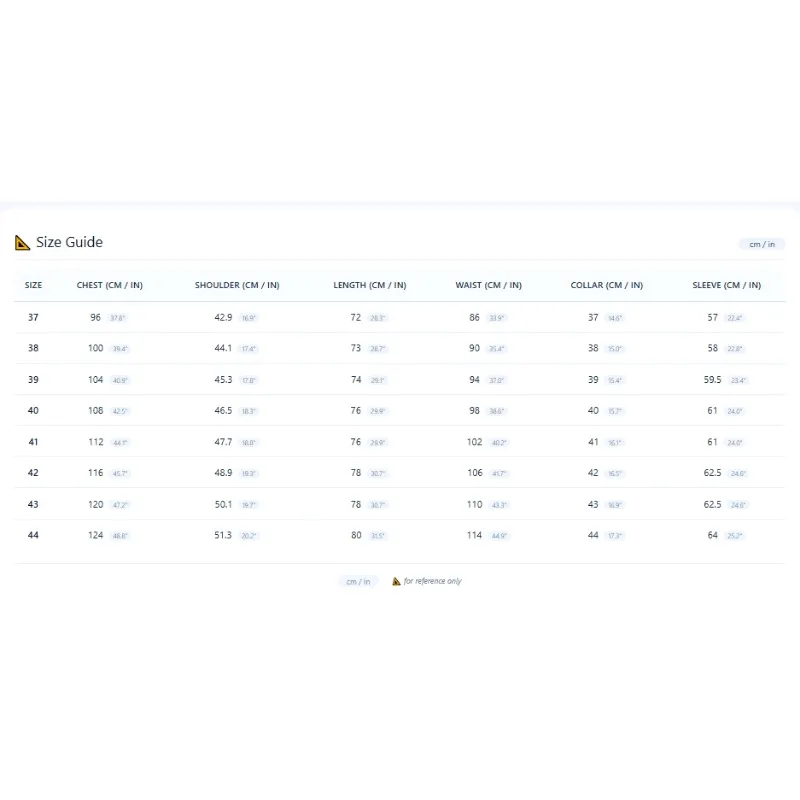Click the ruler icon beside Size Guide

pyautogui.click(x=22, y=243)
